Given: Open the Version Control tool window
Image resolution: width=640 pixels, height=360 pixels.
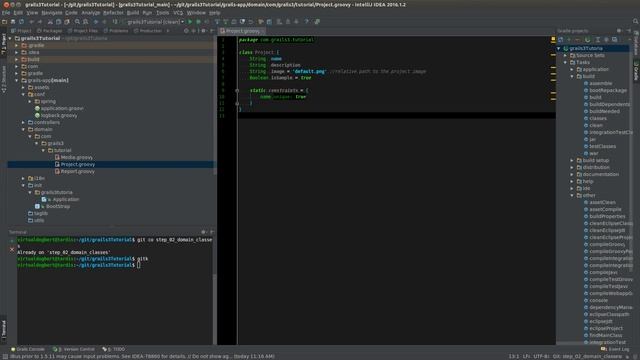Looking at the screenshot, I should 74,349.
